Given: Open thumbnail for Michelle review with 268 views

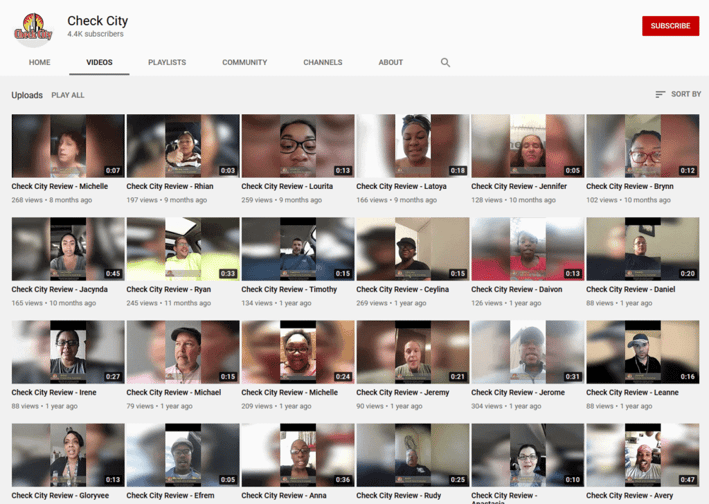Looking at the screenshot, I should pos(68,146).
